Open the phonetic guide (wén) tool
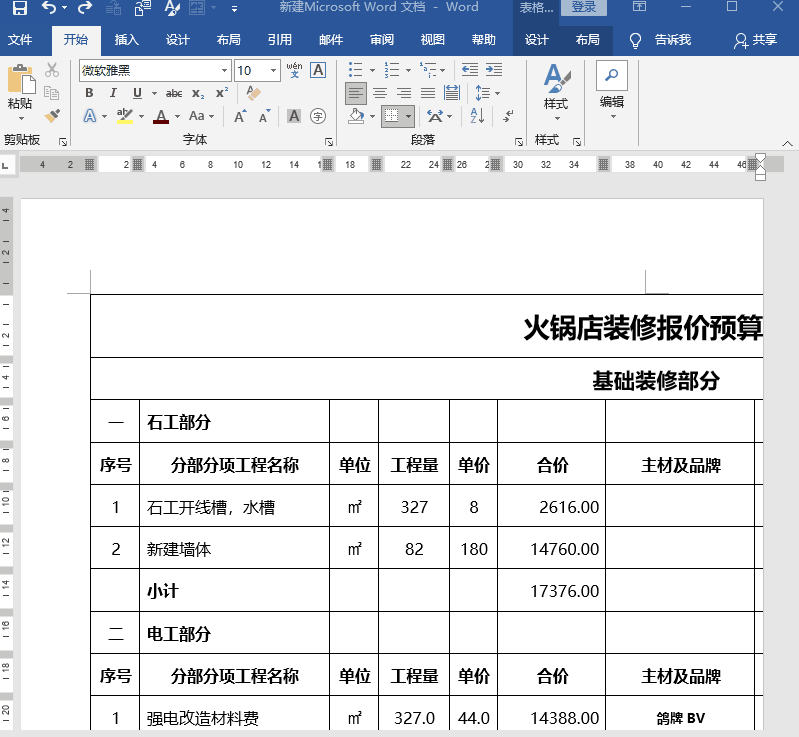 295,70
